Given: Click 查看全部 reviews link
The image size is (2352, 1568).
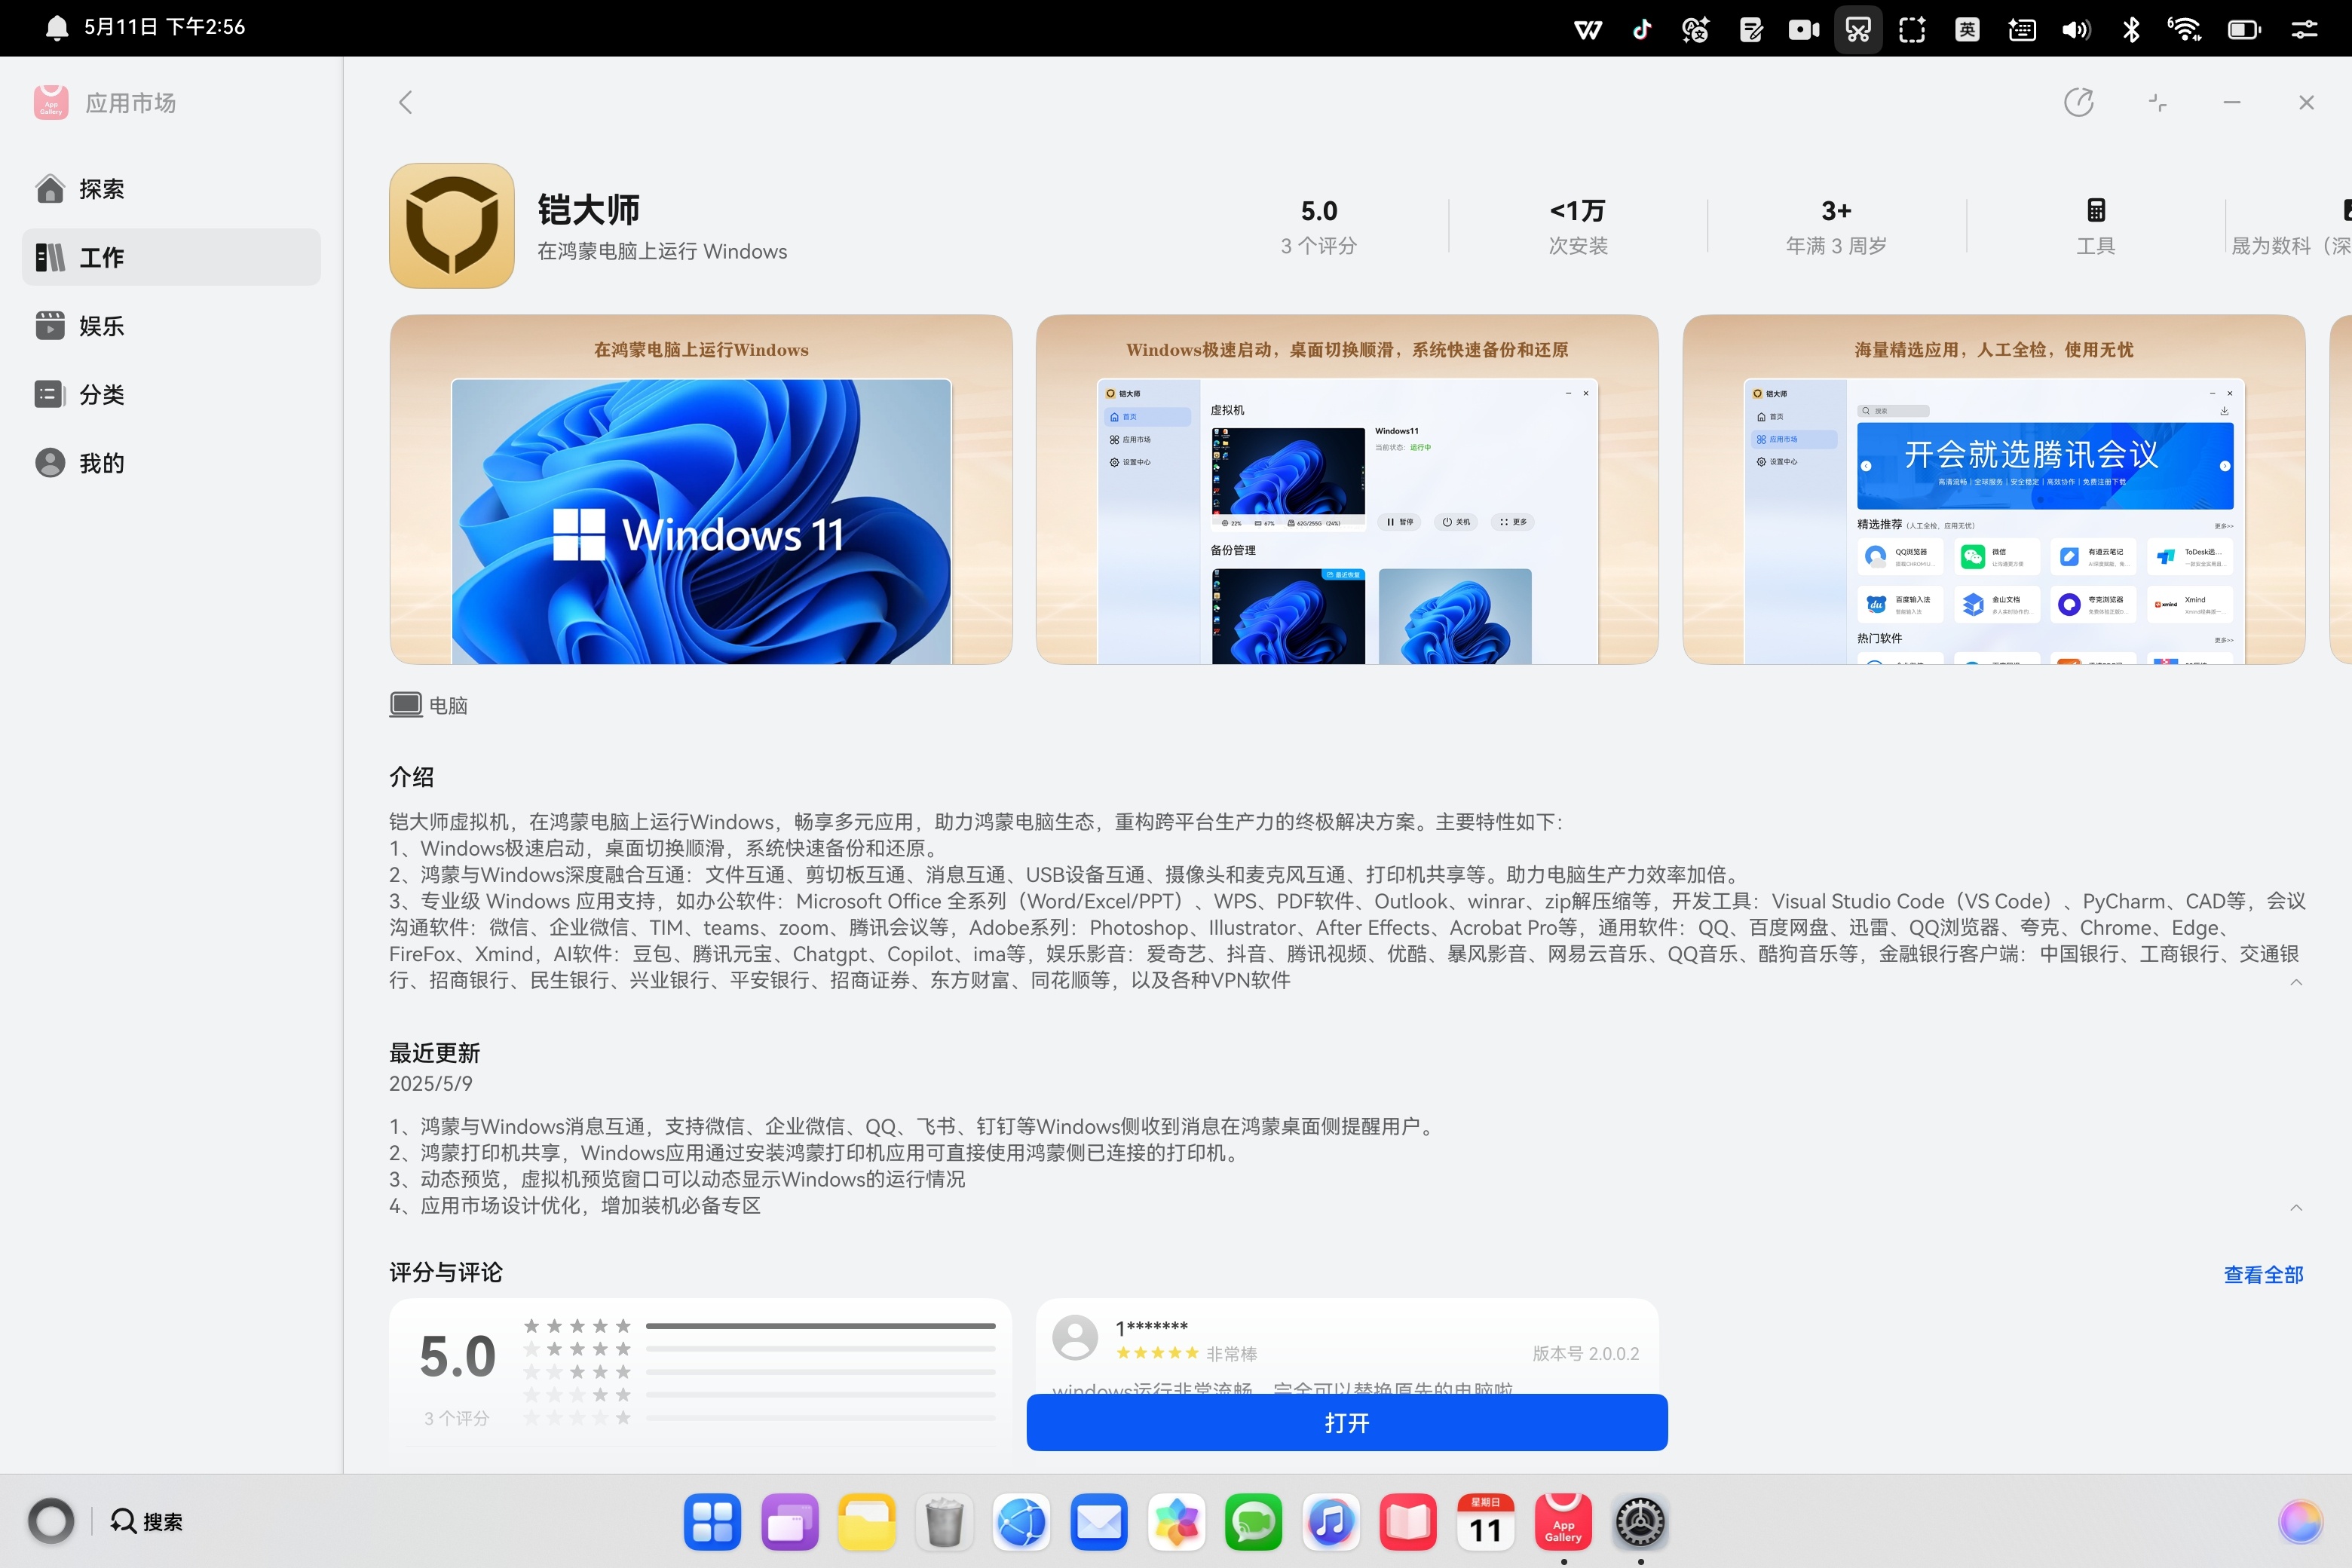Looking at the screenshot, I should coord(2263,1275).
